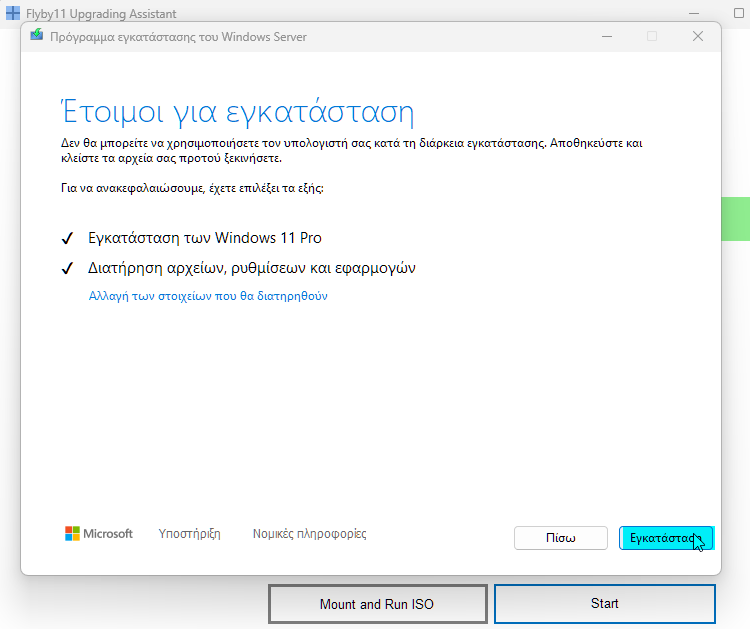
Task: Click the Flyby11 app icon in the title bar
Action: tap(13, 13)
